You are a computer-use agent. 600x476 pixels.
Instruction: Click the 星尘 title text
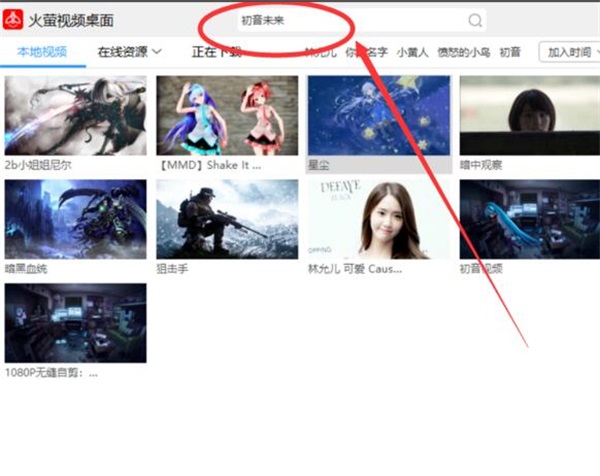point(318,165)
